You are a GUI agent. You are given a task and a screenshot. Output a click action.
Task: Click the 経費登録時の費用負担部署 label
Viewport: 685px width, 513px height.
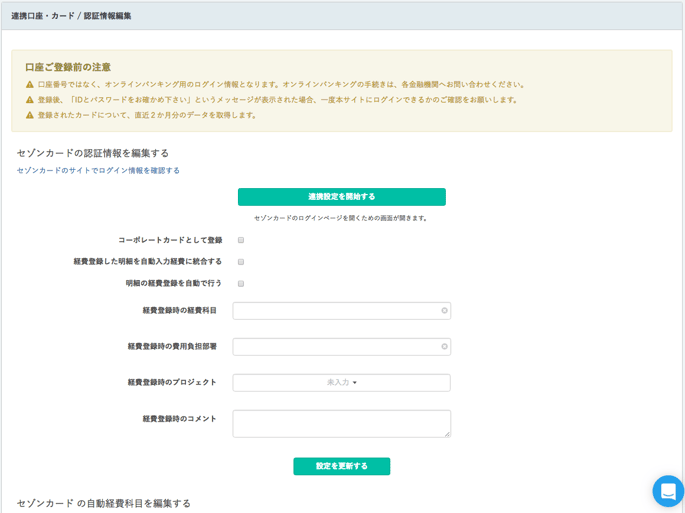coord(172,346)
